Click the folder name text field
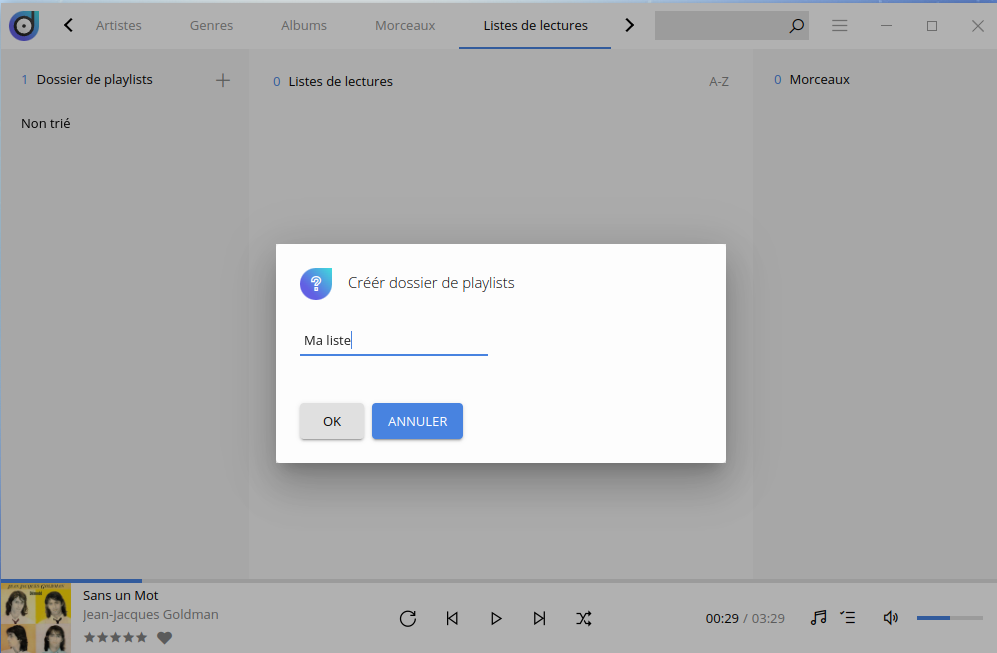The width and height of the screenshot is (997, 653). [x=394, y=341]
